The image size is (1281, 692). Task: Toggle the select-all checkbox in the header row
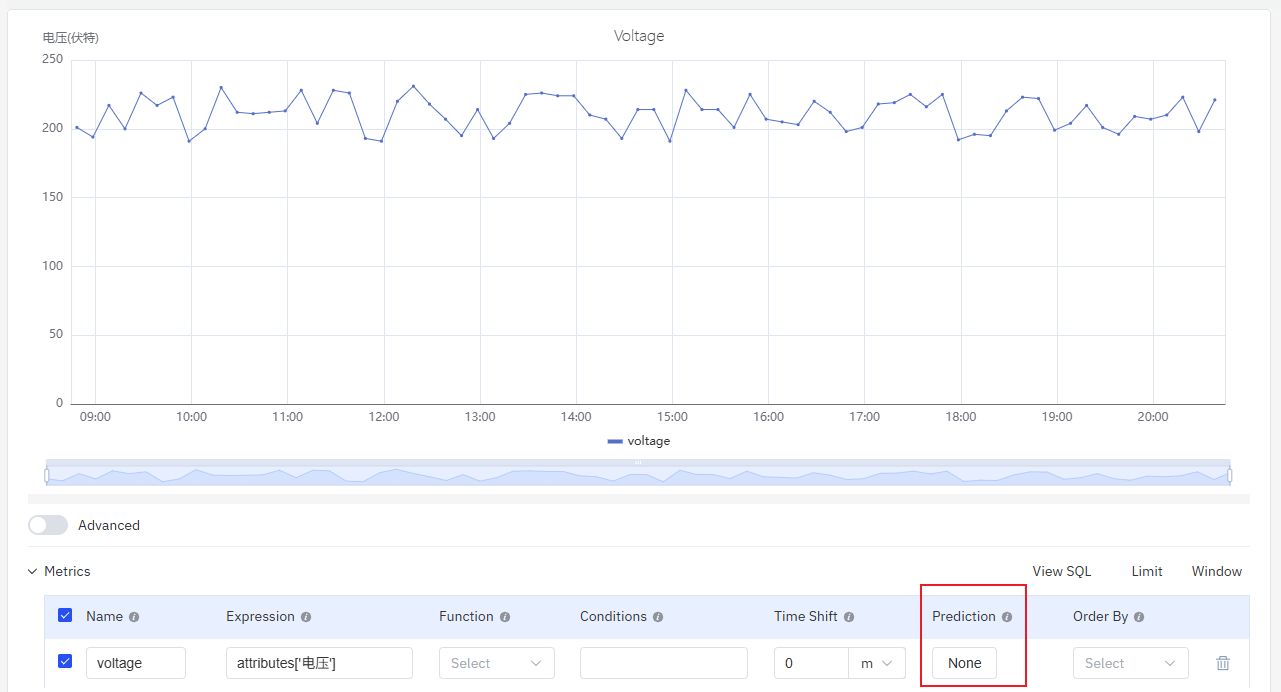coord(65,616)
